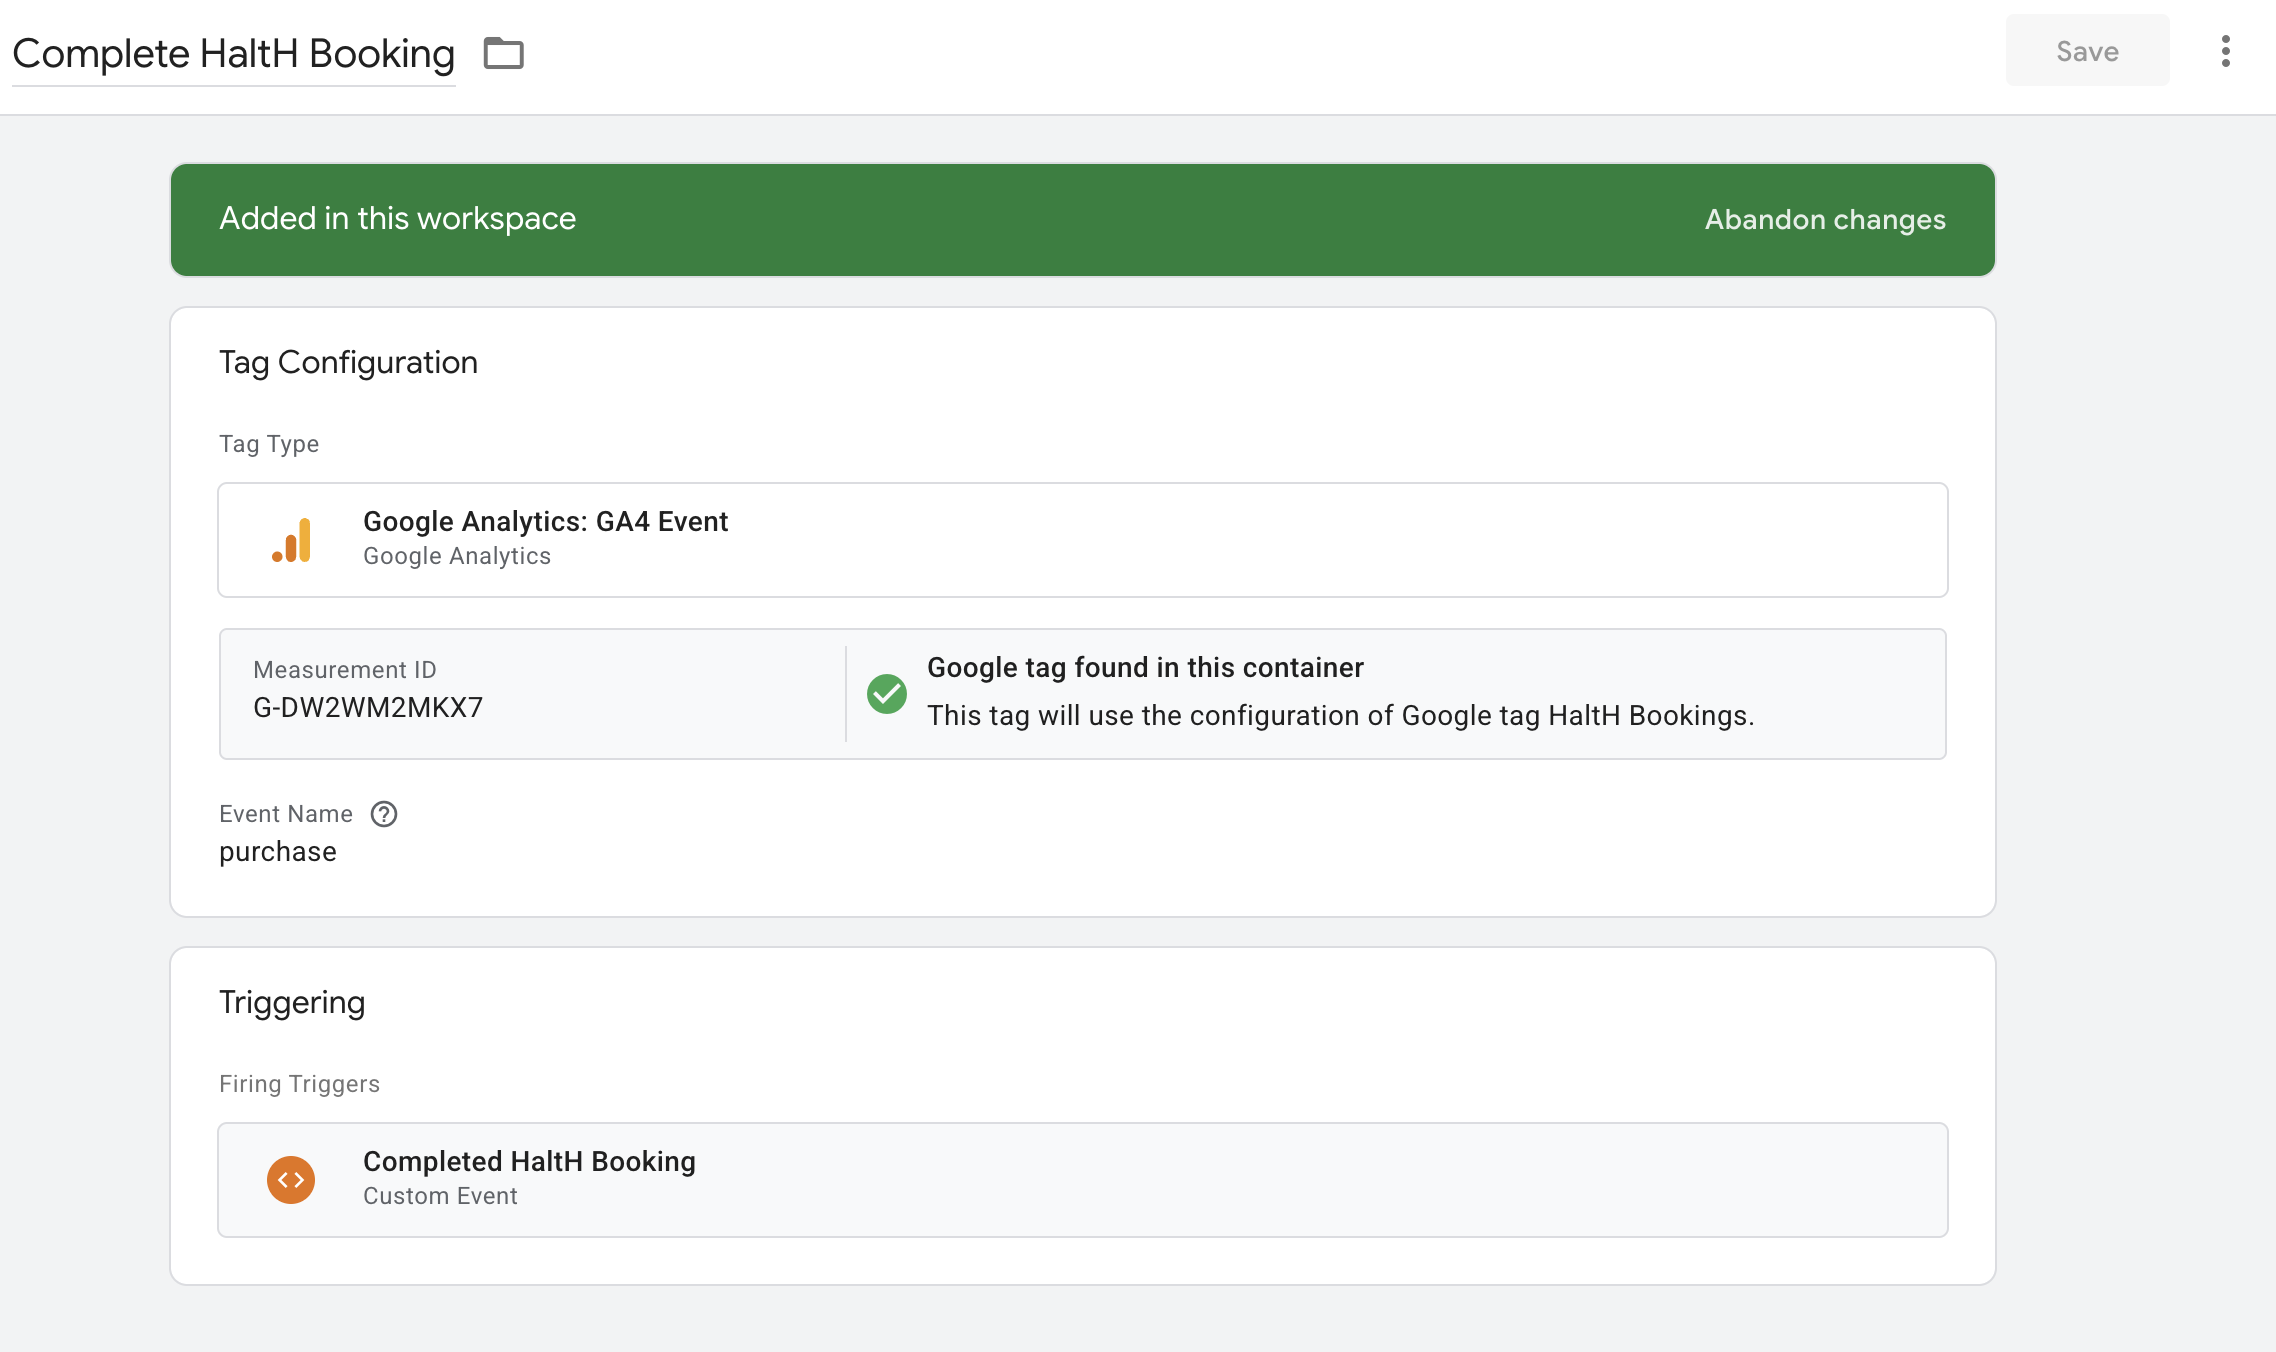The image size is (2276, 1352).
Task: Click Abandon changes in the green banner
Action: click(x=1825, y=219)
